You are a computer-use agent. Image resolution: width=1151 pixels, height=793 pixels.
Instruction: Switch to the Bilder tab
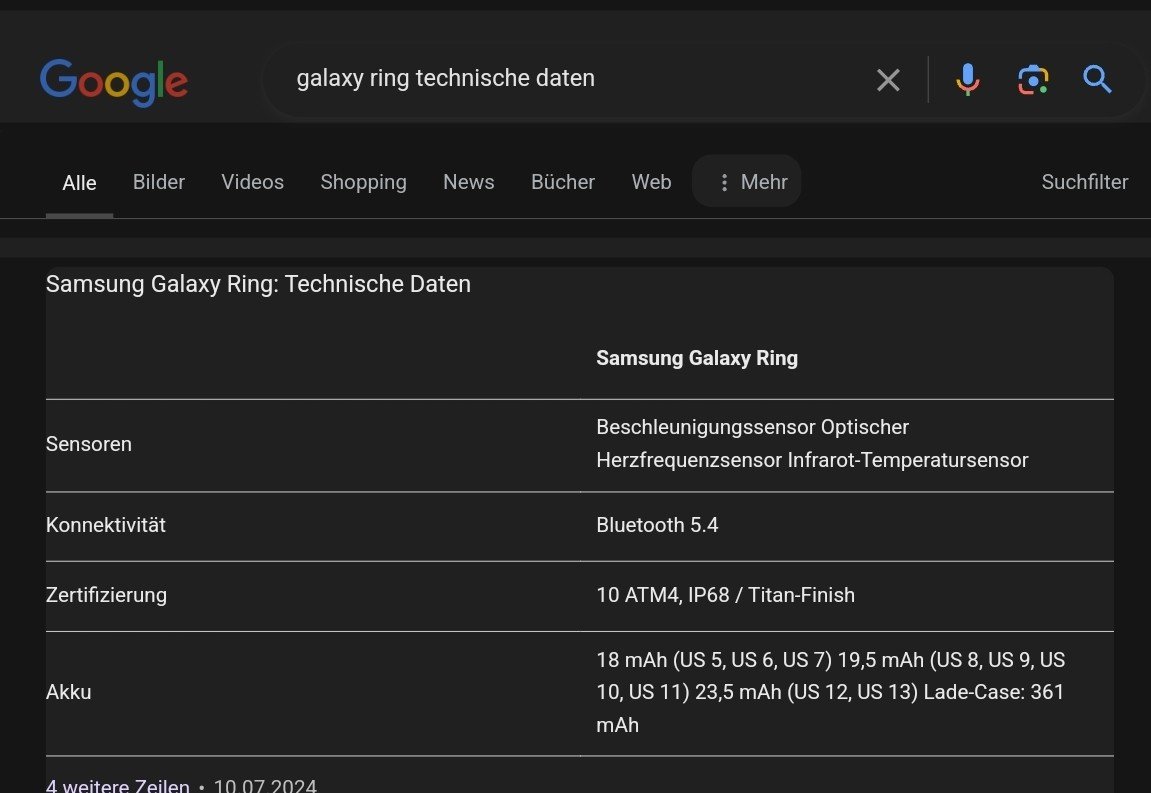[159, 182]
